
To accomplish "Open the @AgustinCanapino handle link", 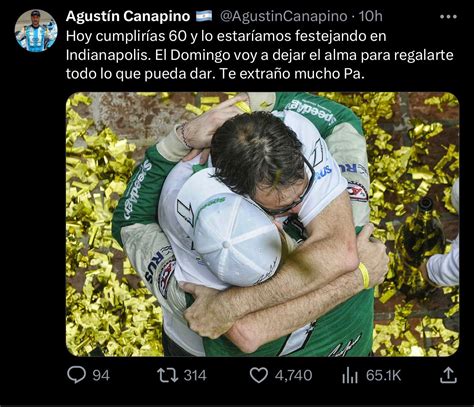I will click(284, 16).
